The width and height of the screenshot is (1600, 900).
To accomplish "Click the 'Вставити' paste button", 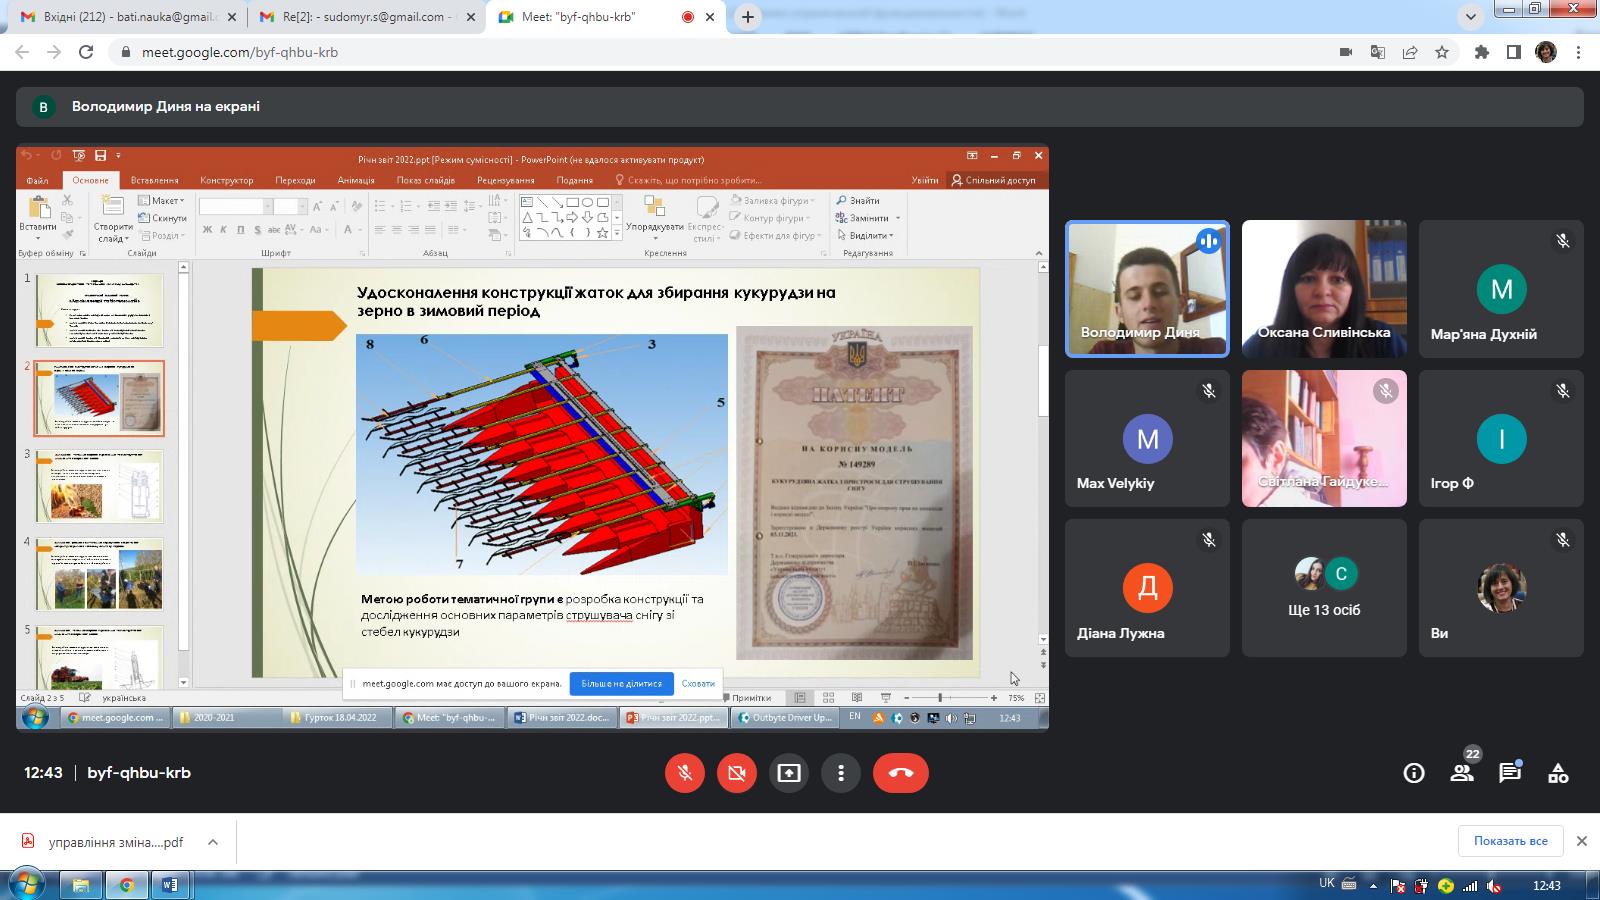I will point(38,214).
